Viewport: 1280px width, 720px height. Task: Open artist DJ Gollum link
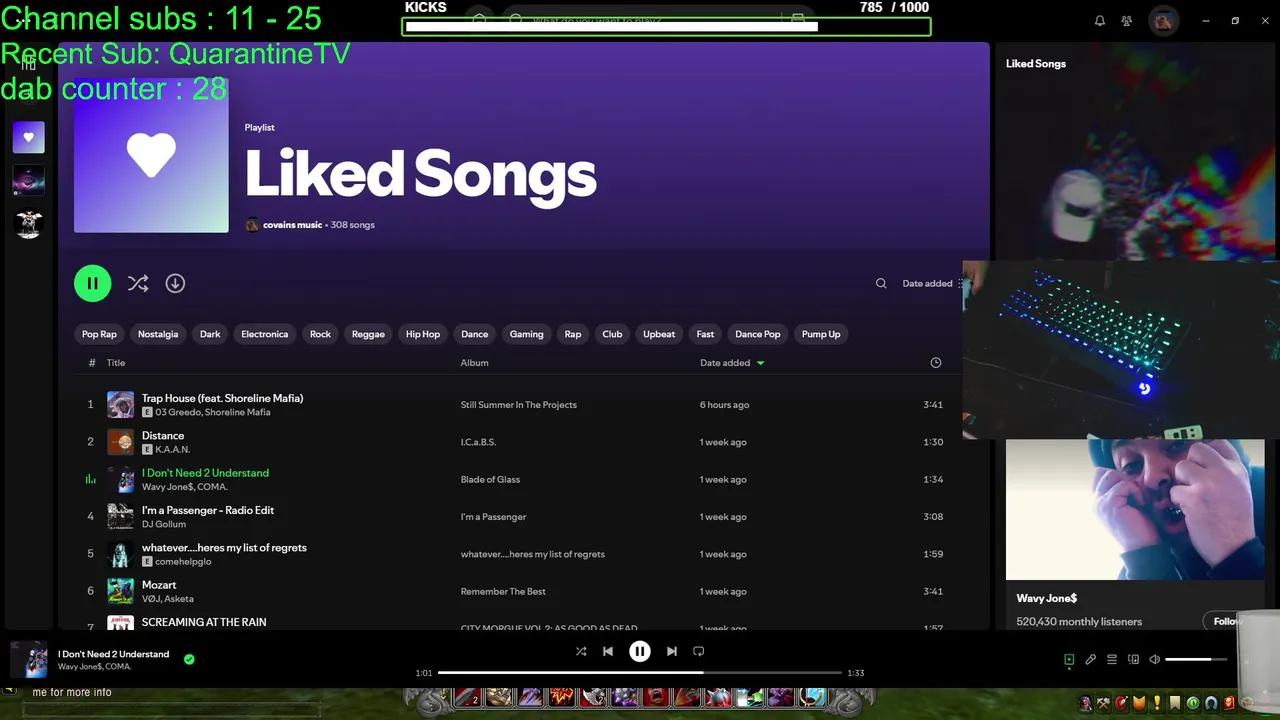pos(164,524)
